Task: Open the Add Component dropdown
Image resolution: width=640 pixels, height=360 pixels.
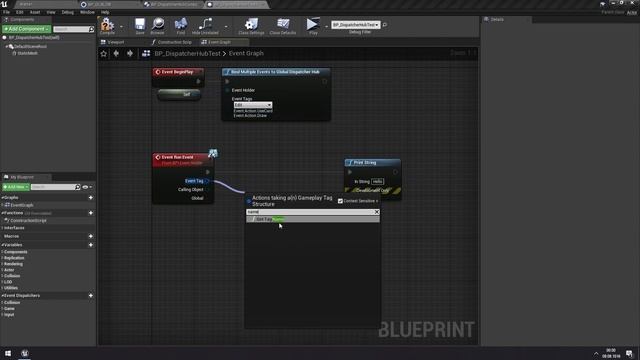Action: (27, 29)
